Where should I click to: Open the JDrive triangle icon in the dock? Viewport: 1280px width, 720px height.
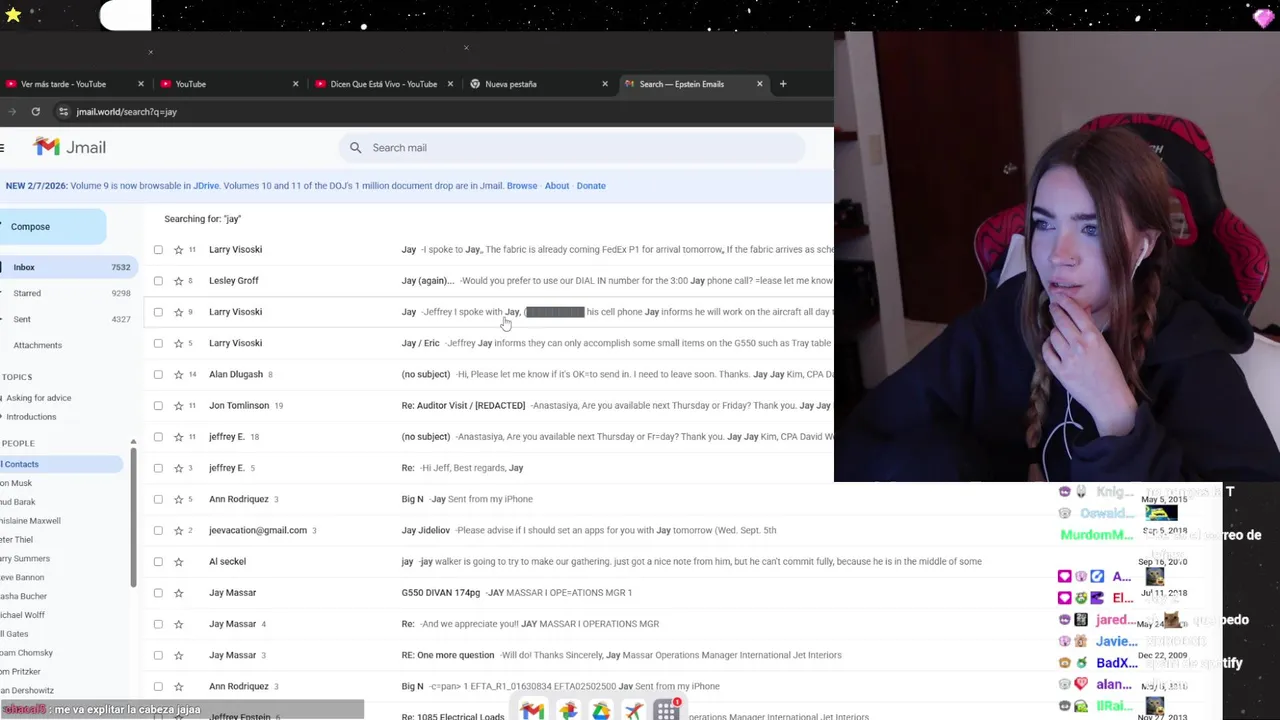tap(601, 710)
